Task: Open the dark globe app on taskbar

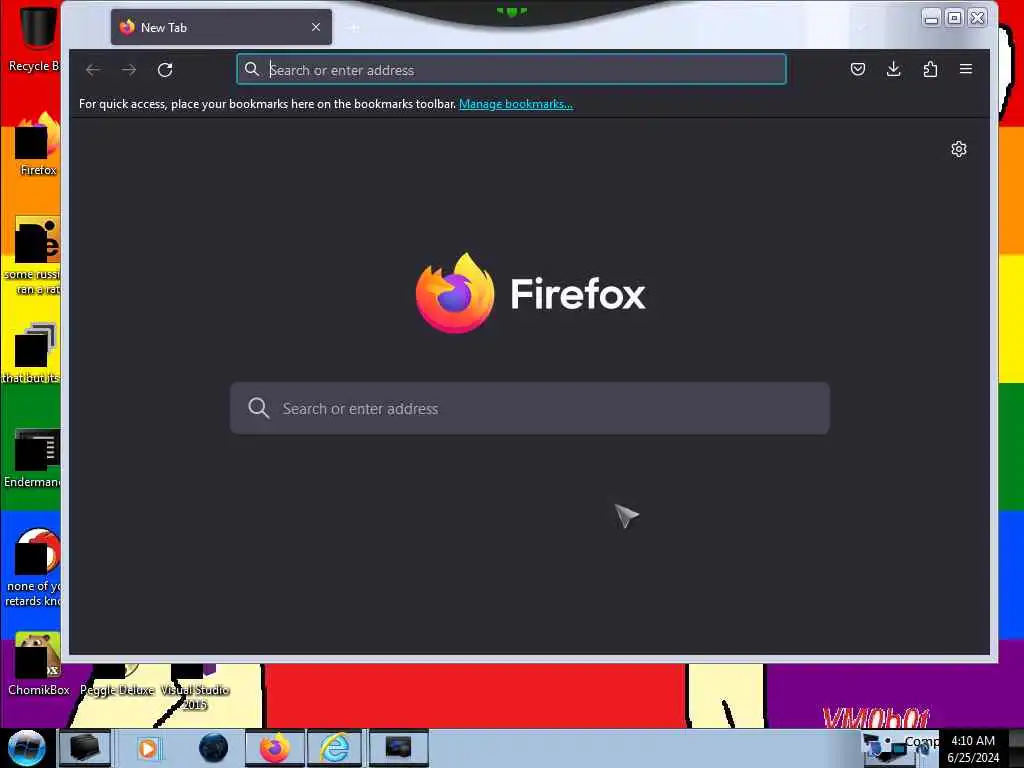Action: point(214,748)
